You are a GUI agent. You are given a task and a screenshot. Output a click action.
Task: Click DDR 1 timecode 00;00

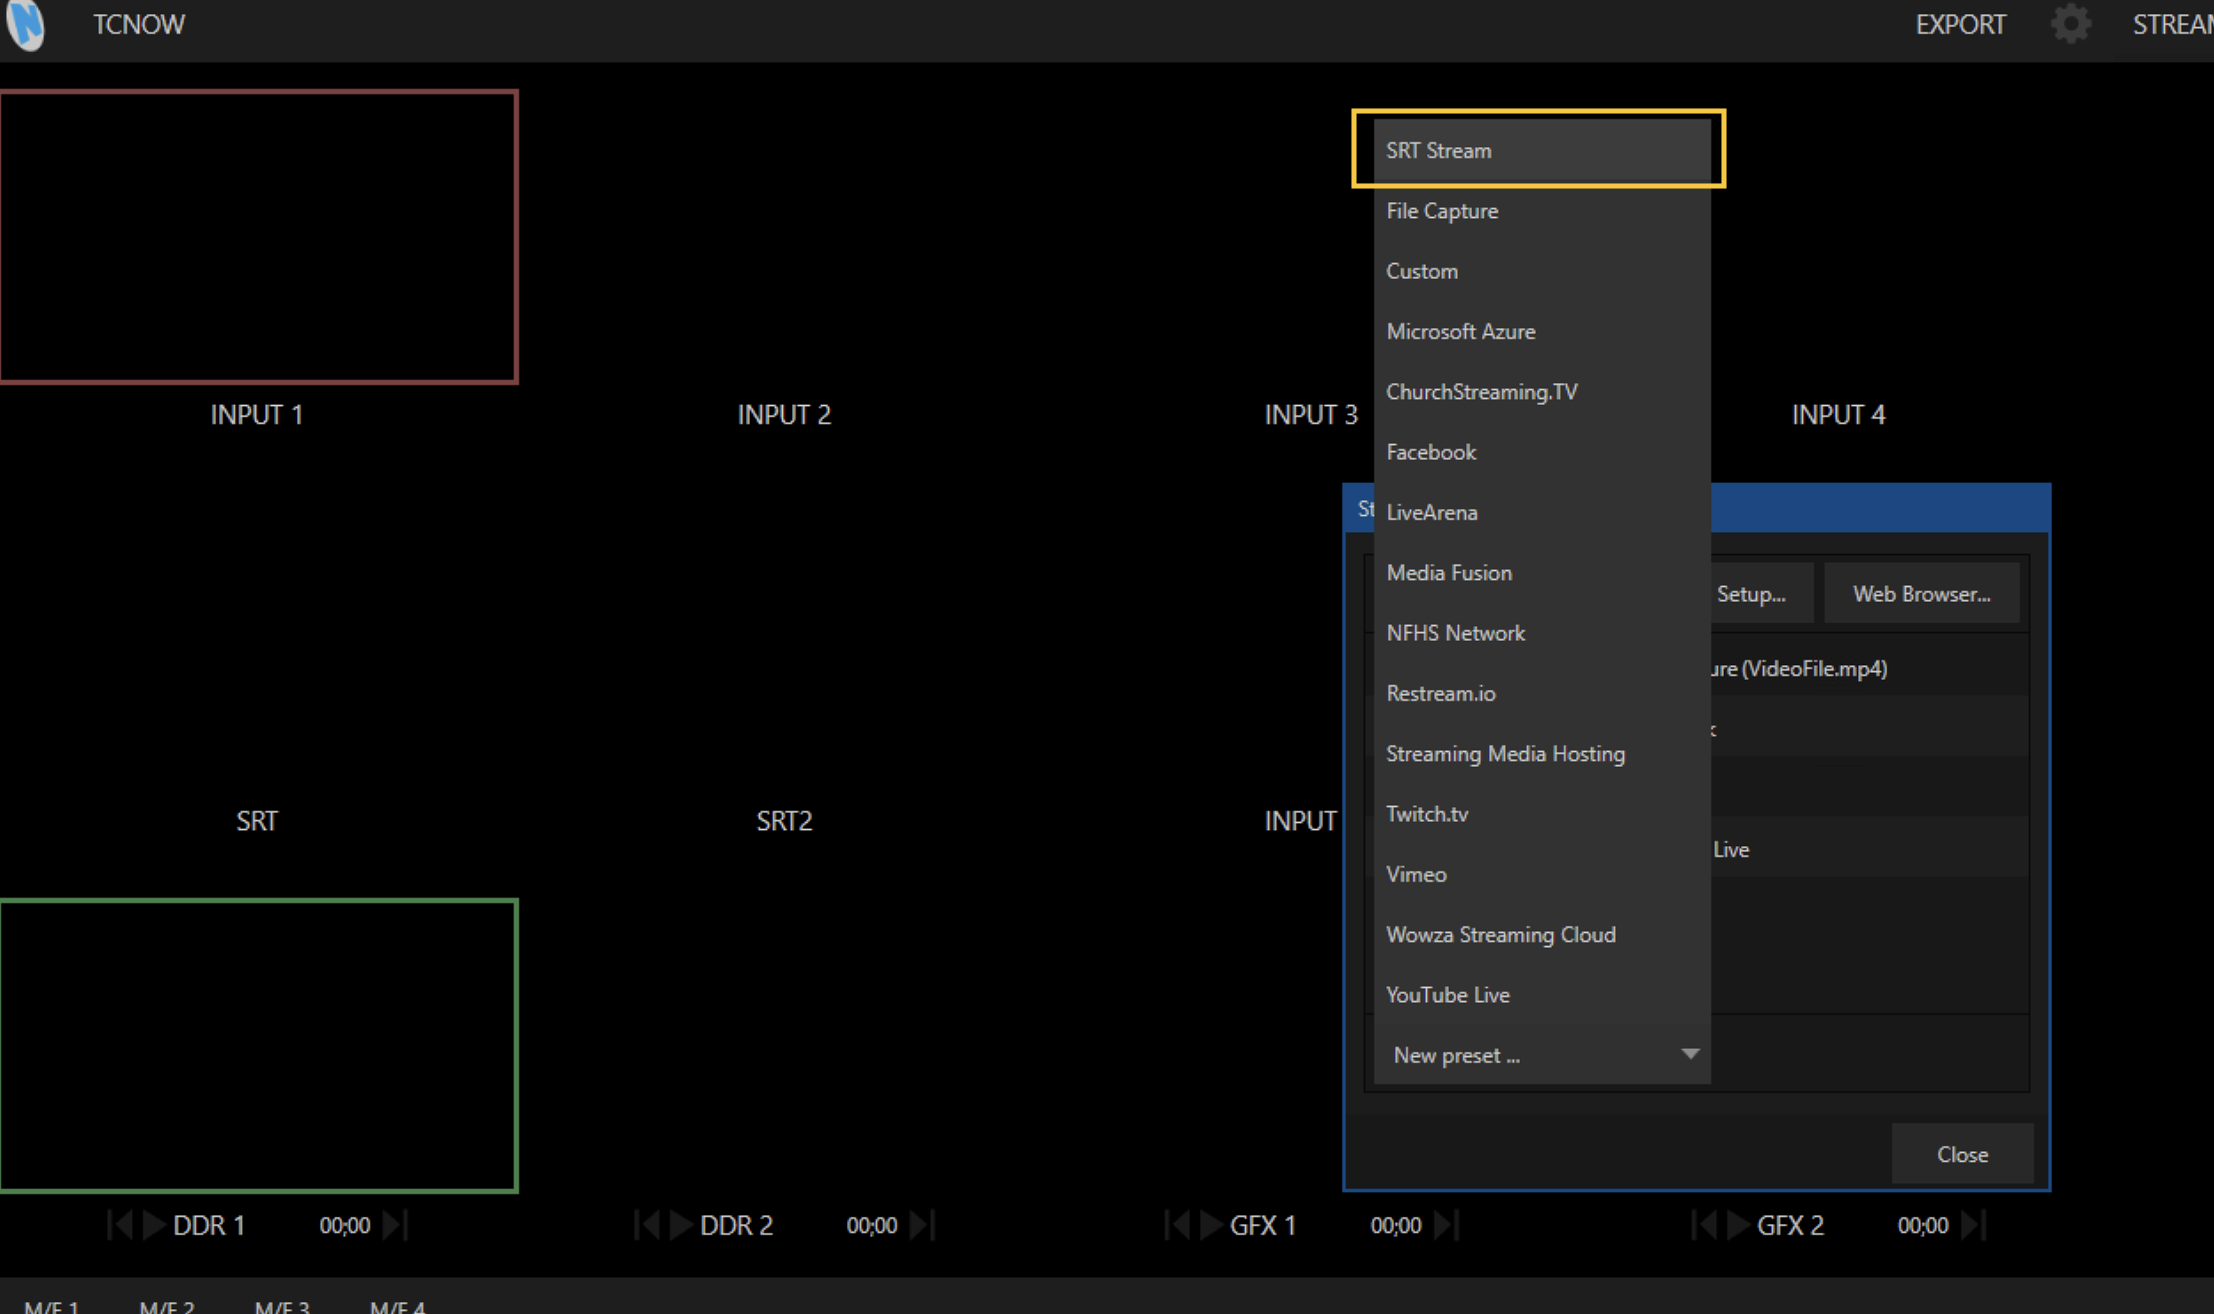click(x=345, y=1225)
